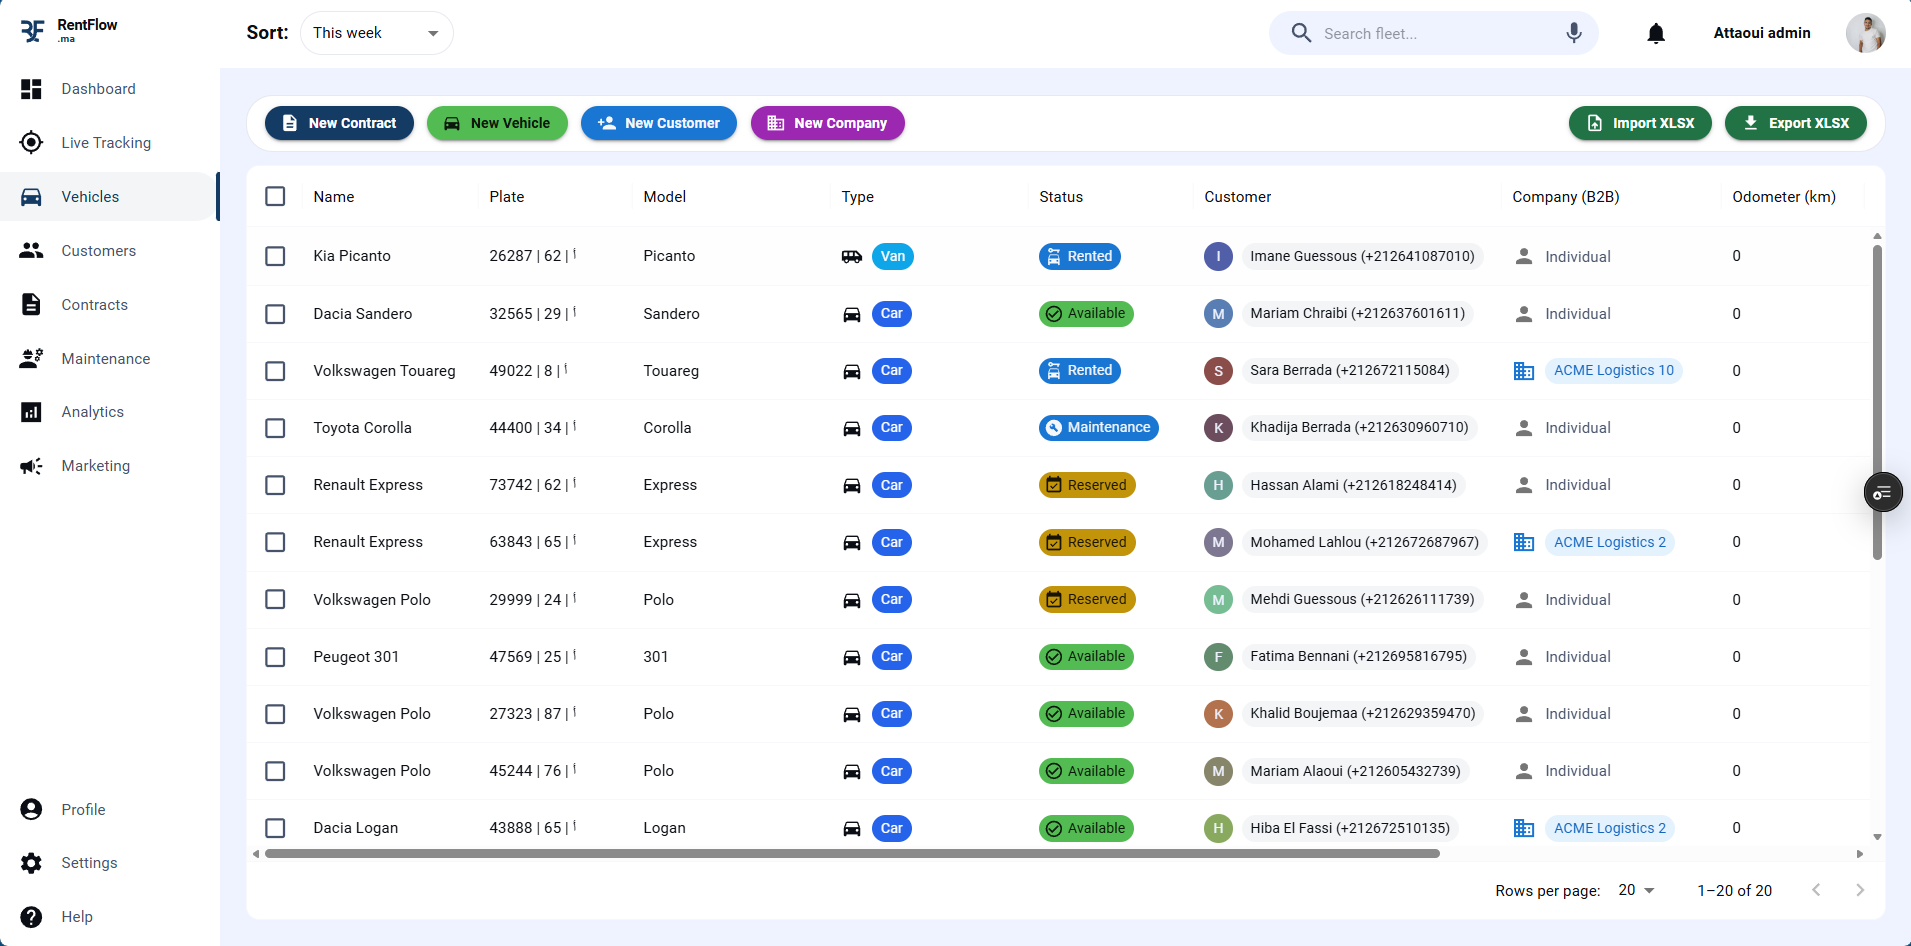Click the New Contract button
Screen dimensions: 1911x946
click(339, 123)
